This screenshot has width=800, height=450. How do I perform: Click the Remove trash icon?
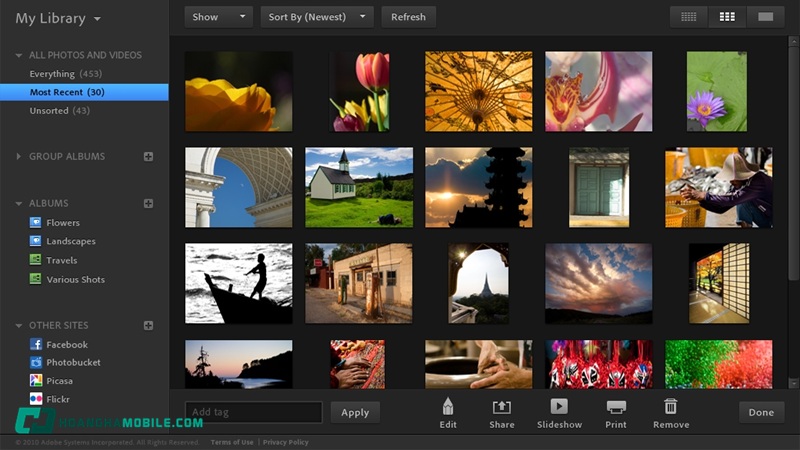point(671,406)
